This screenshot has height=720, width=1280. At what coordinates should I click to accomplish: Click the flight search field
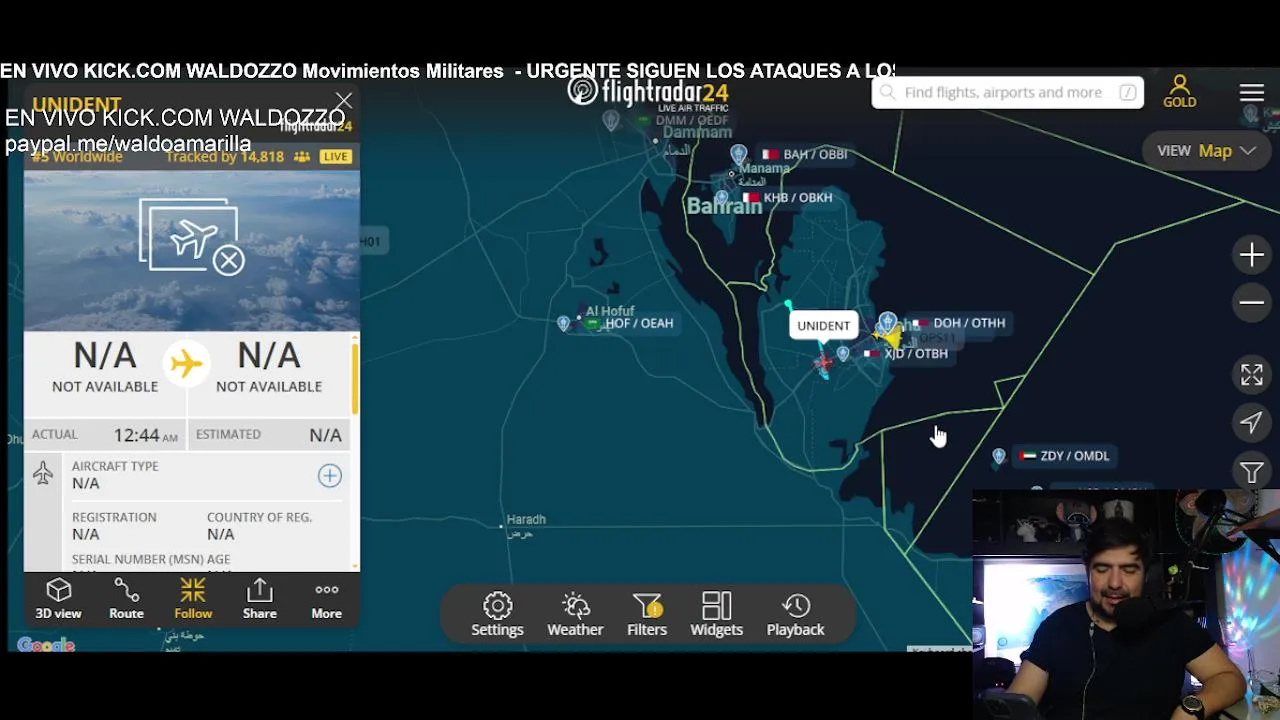coord(1007,92)
